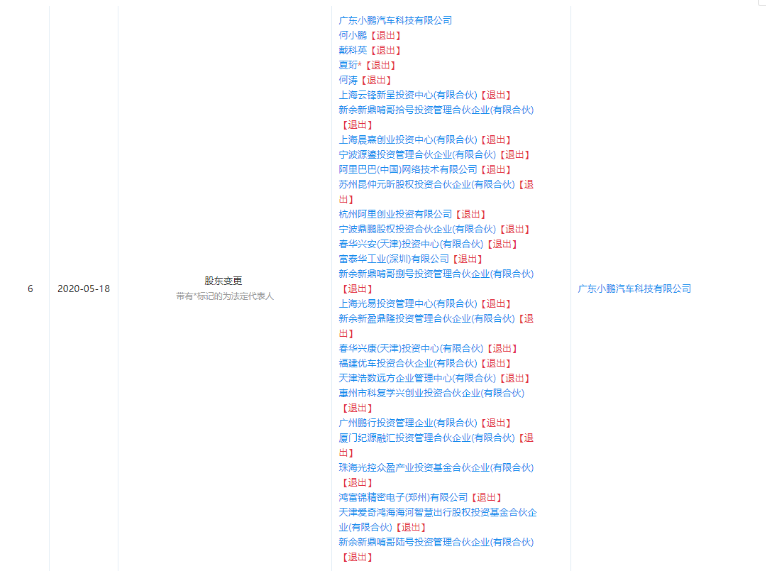Select the note 带有*标记的为法定代表人
Image resolution: width=766 pixels, height=573 pixels.
(225, 296)
